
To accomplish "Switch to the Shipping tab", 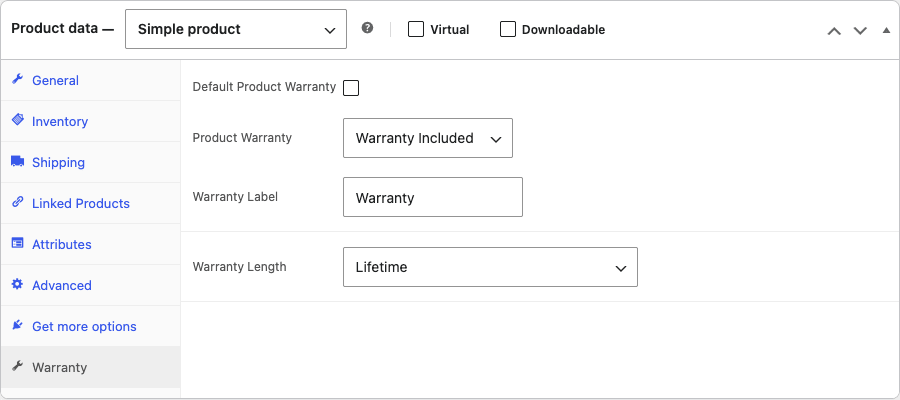I will tap(91, 162).
